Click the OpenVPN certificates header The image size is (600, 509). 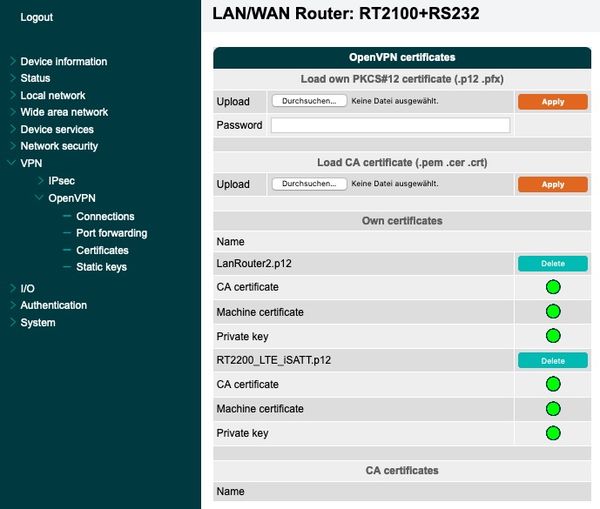coord(402,57)
